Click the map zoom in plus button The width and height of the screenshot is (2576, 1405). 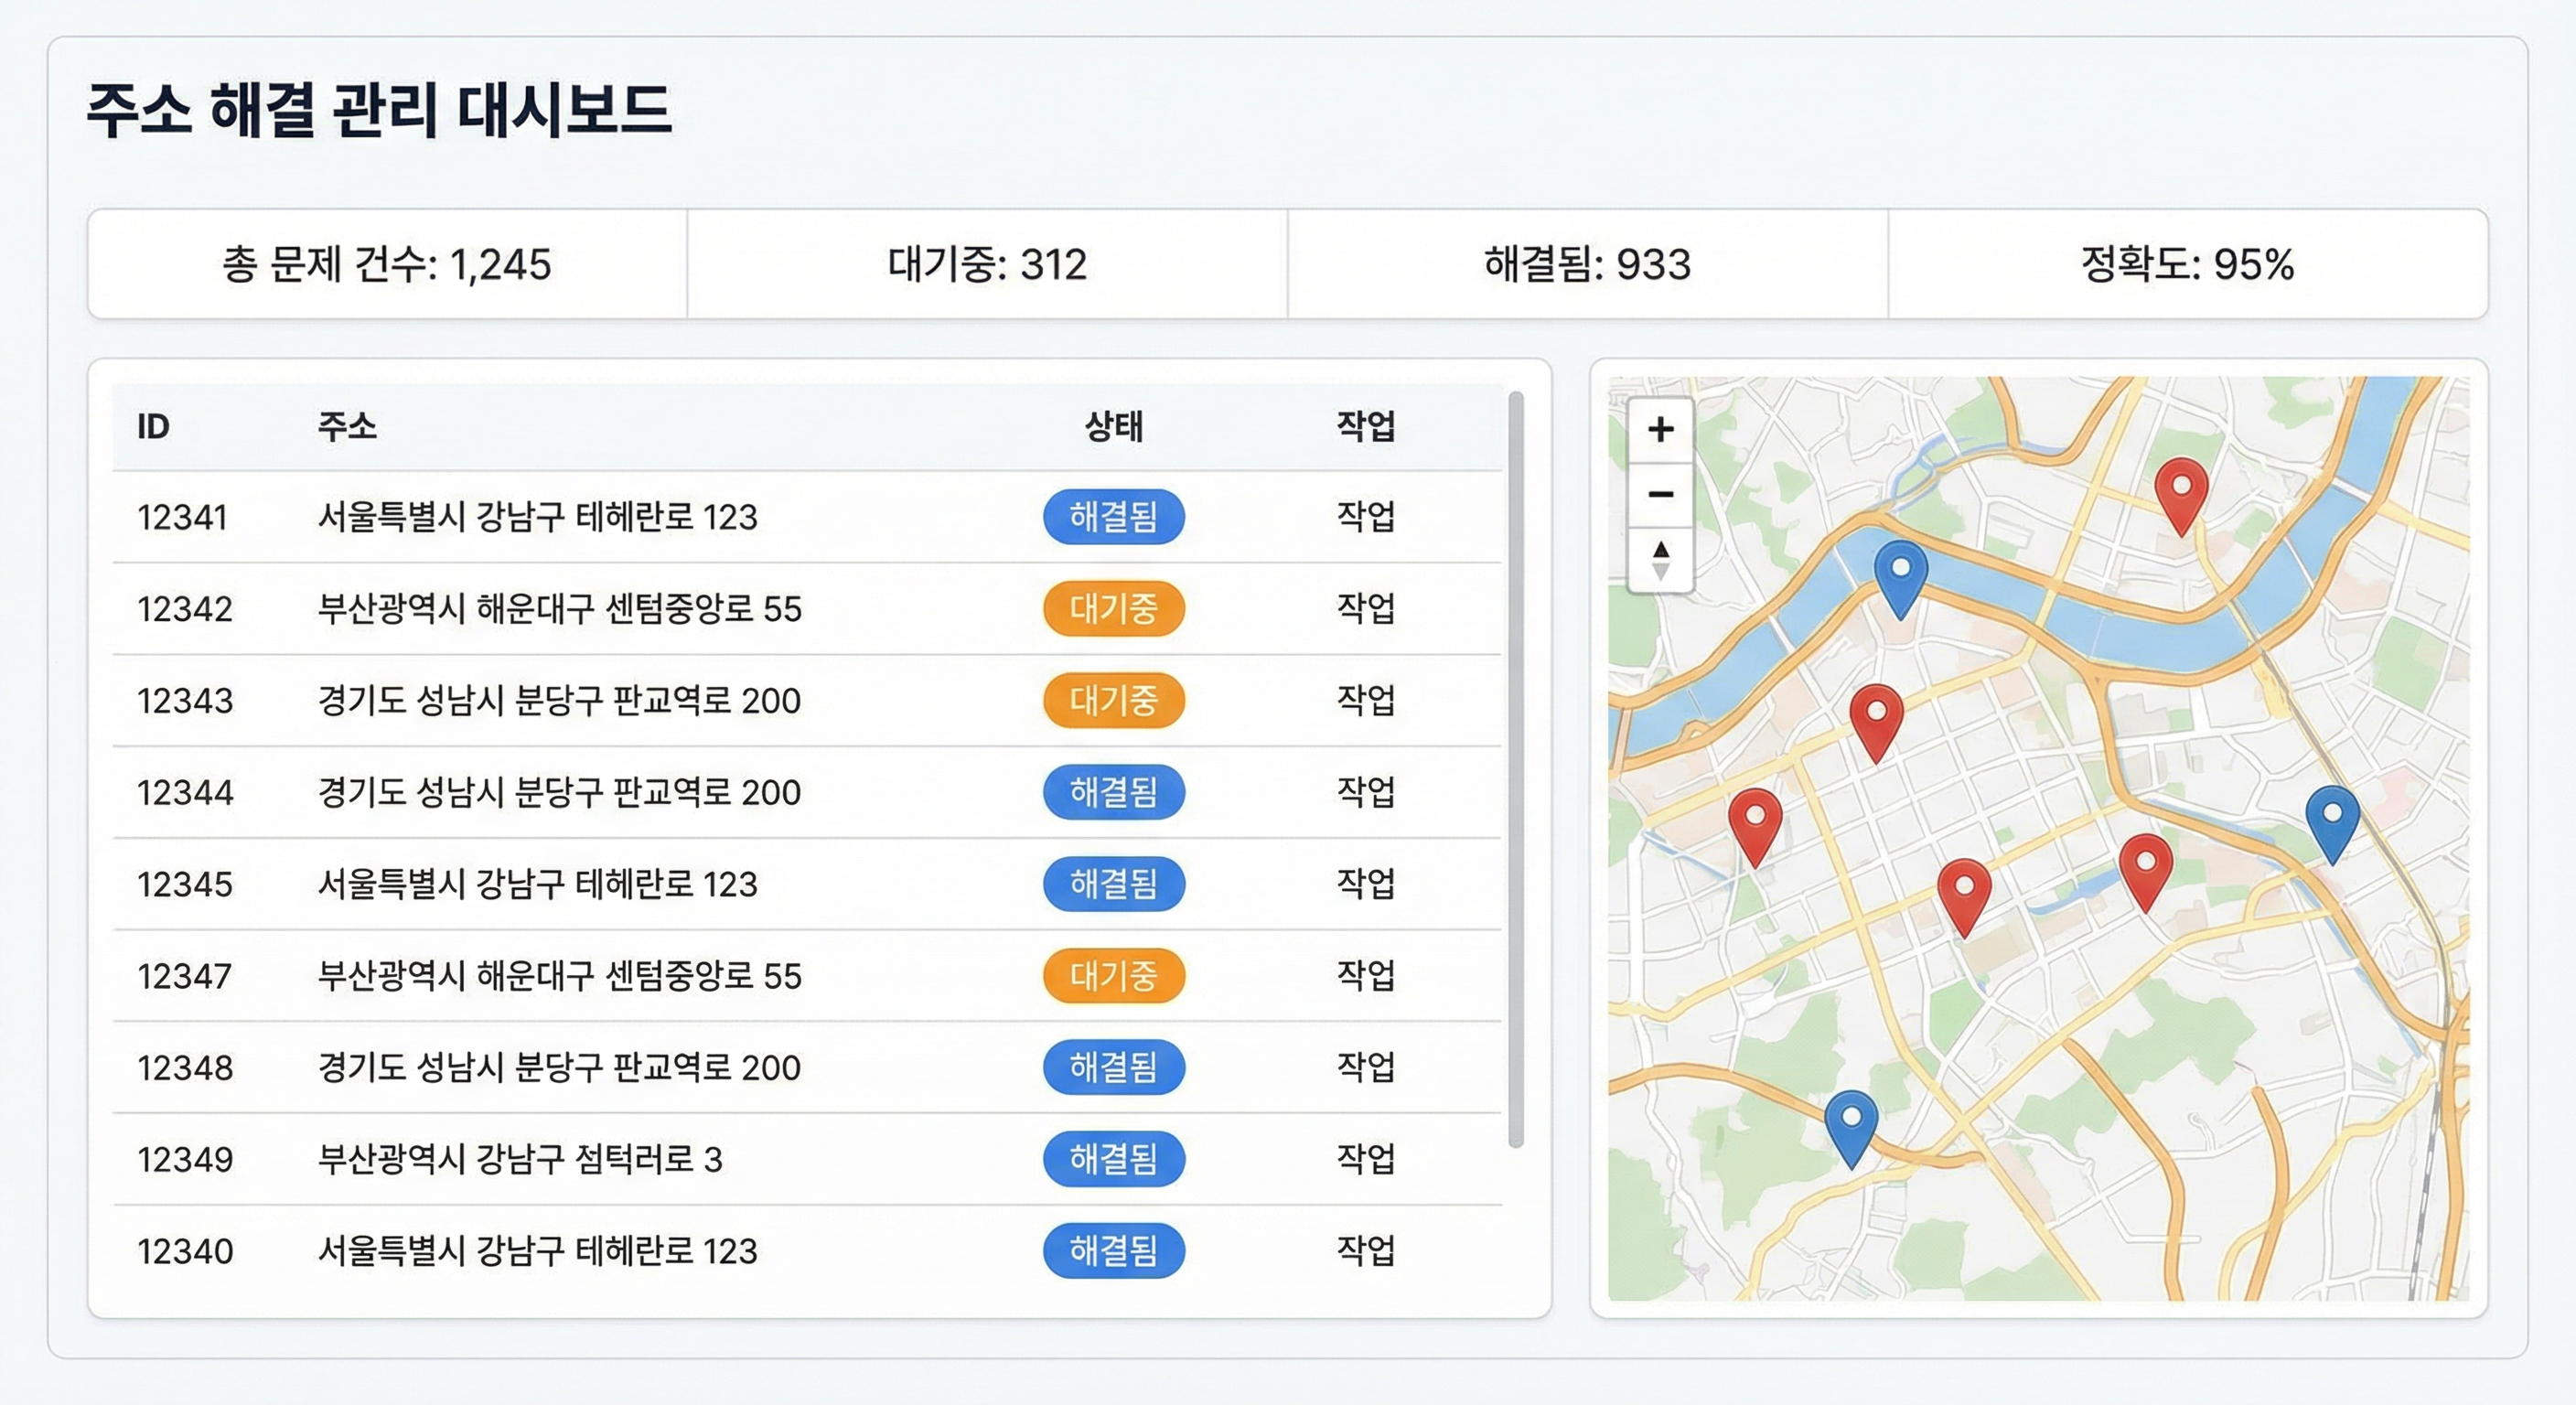click(1660, 430)
